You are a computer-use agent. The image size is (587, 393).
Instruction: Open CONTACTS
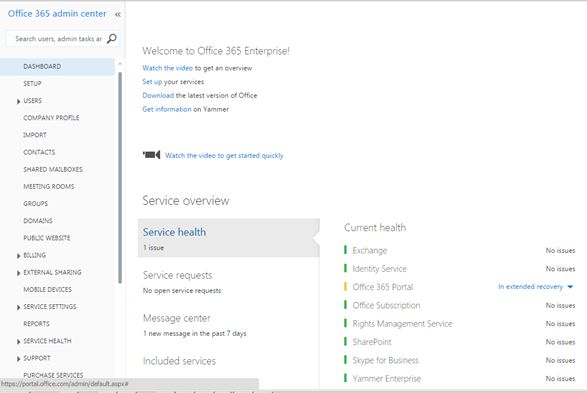click(39, 152)
